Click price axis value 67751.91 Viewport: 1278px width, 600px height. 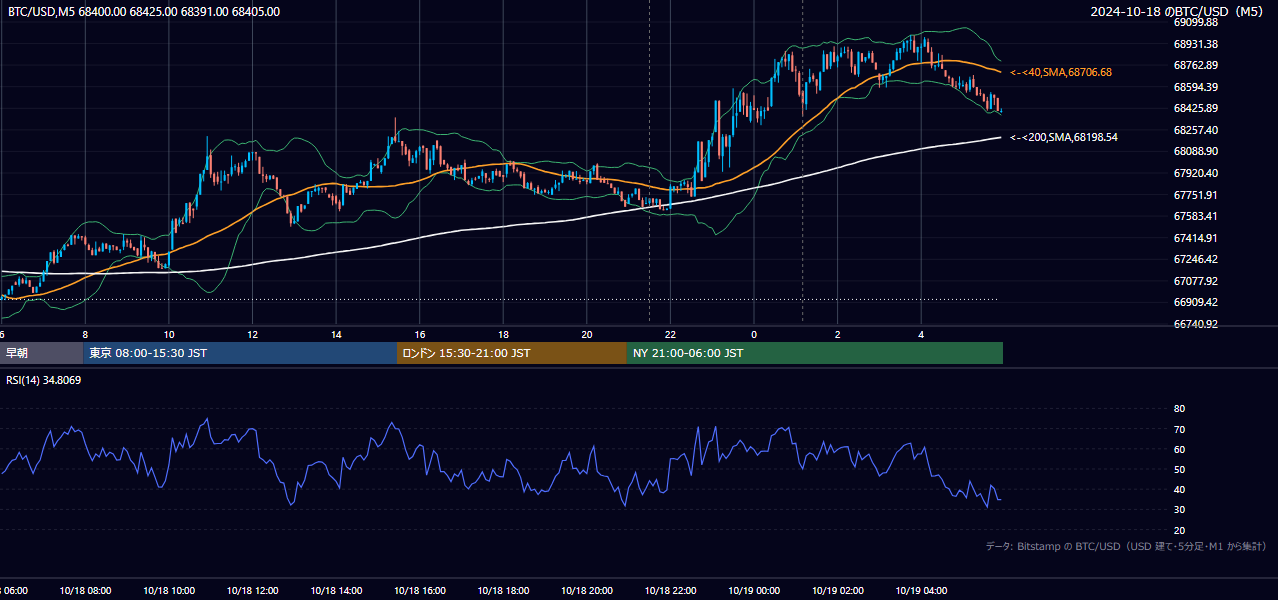tap(1195, 195)
